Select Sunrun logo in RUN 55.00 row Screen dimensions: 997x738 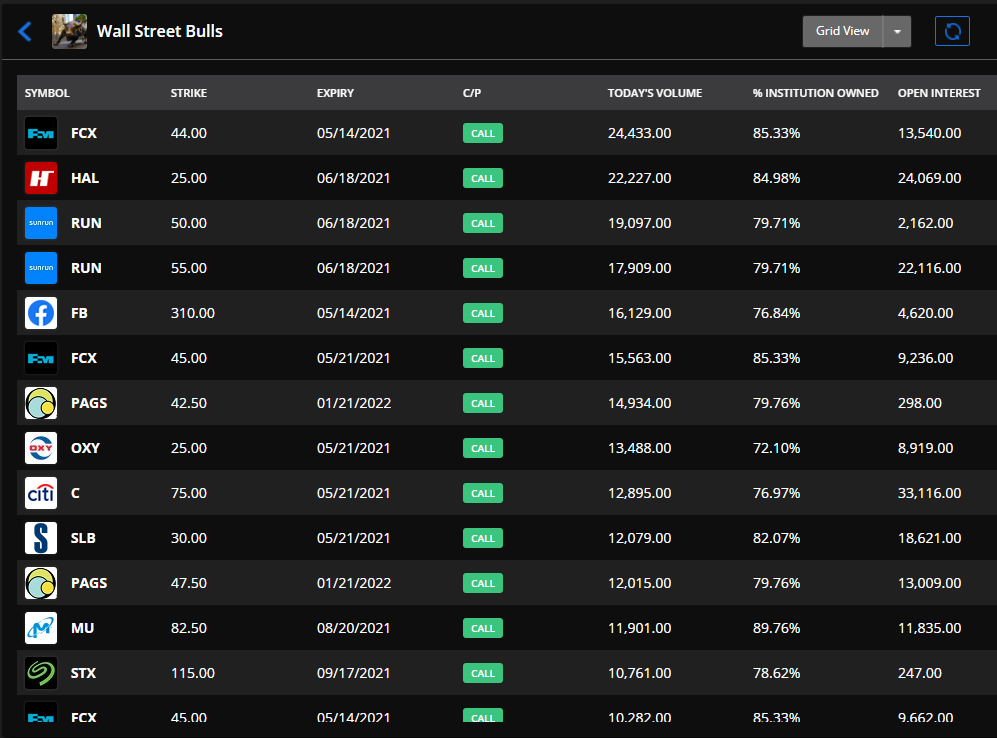41,268
